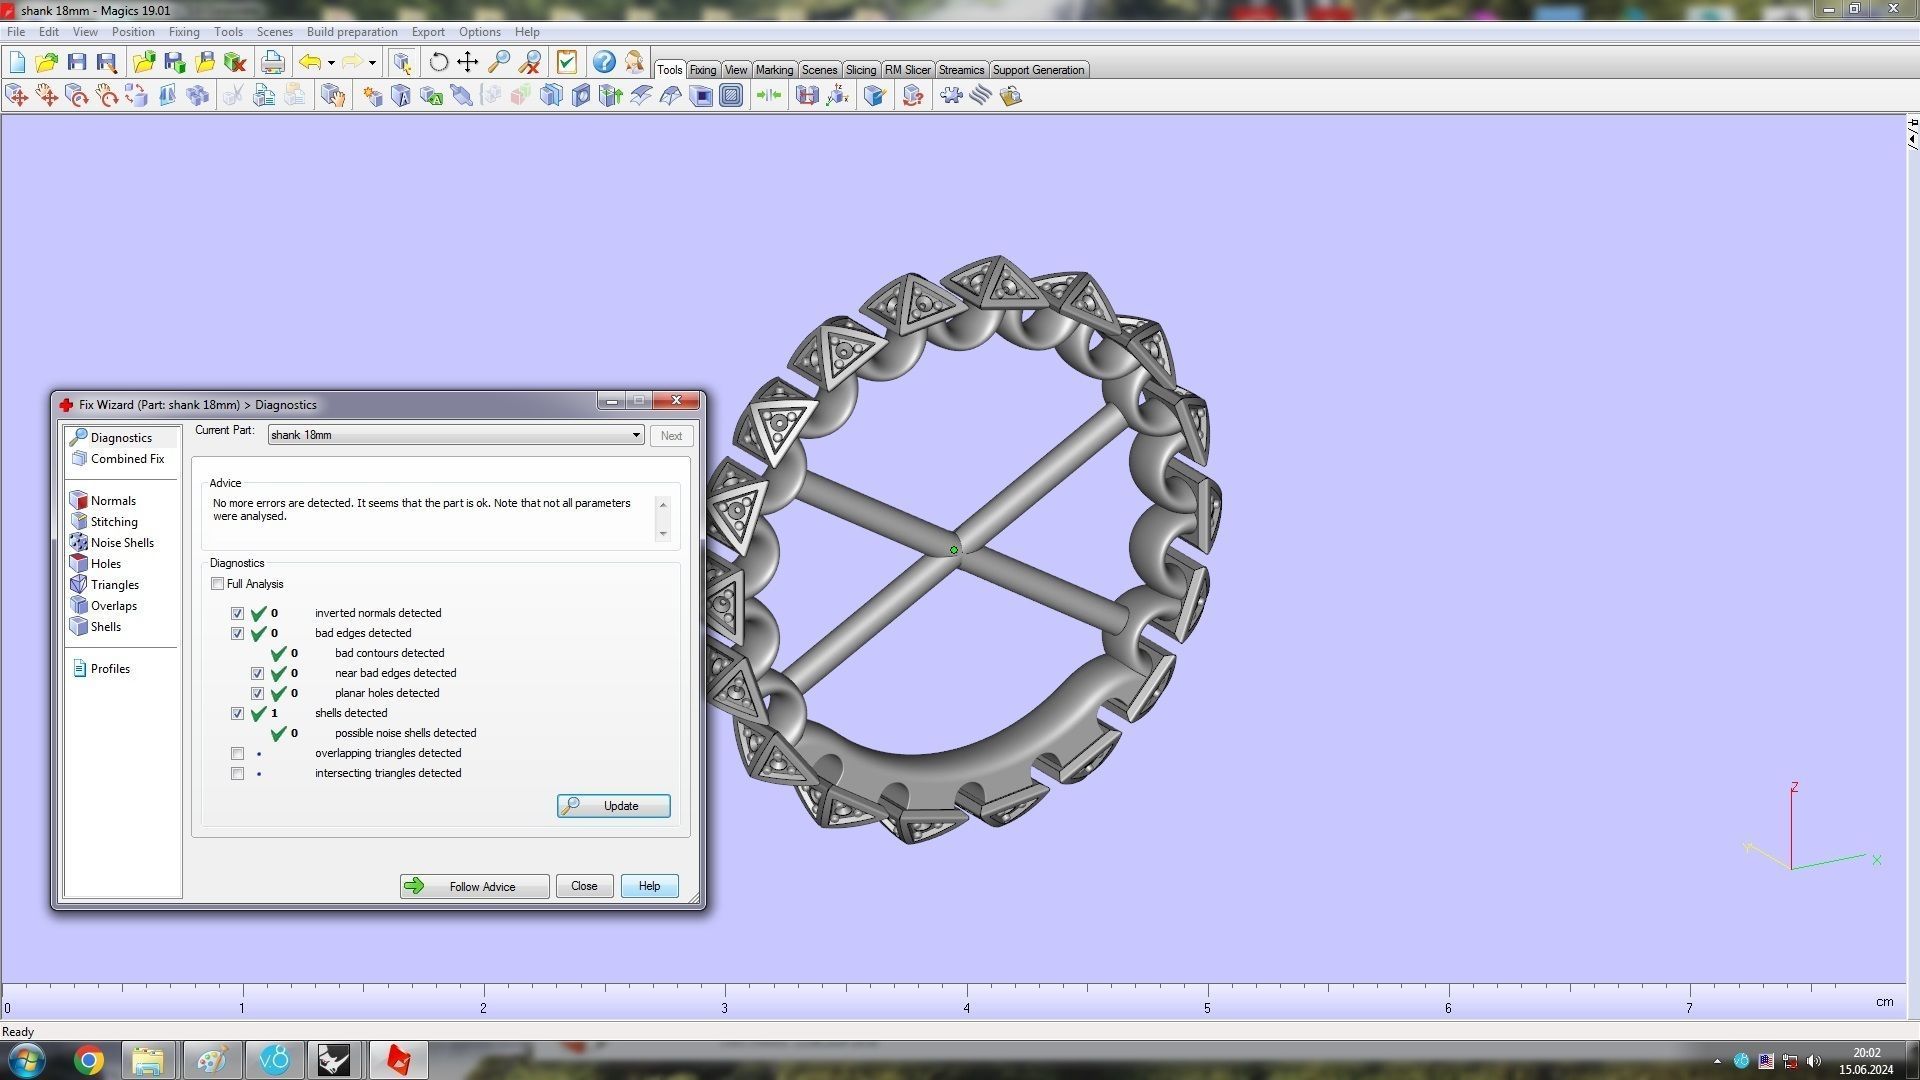Open the Current Part dropdown
Image resolution: width=1920 pixels, height=1080 pixels.
click(635, 435)
